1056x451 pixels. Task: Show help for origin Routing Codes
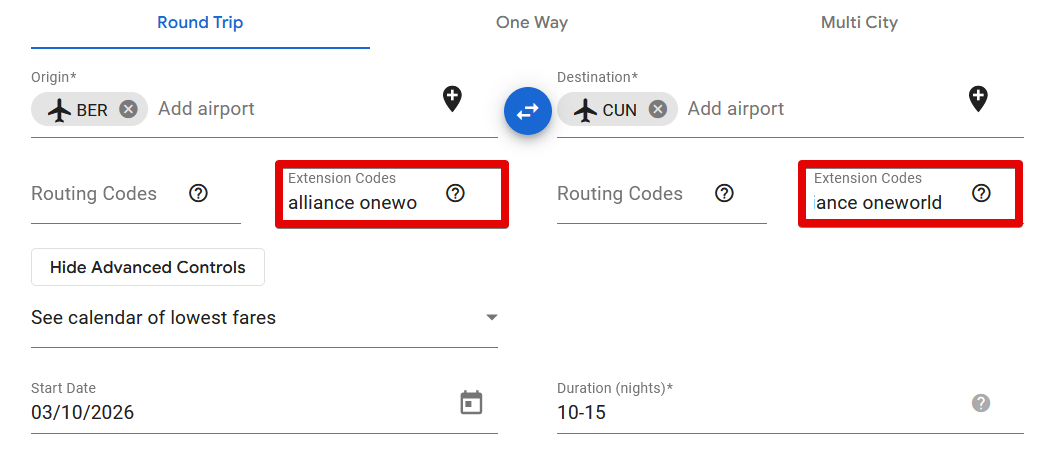coord(198,194)
